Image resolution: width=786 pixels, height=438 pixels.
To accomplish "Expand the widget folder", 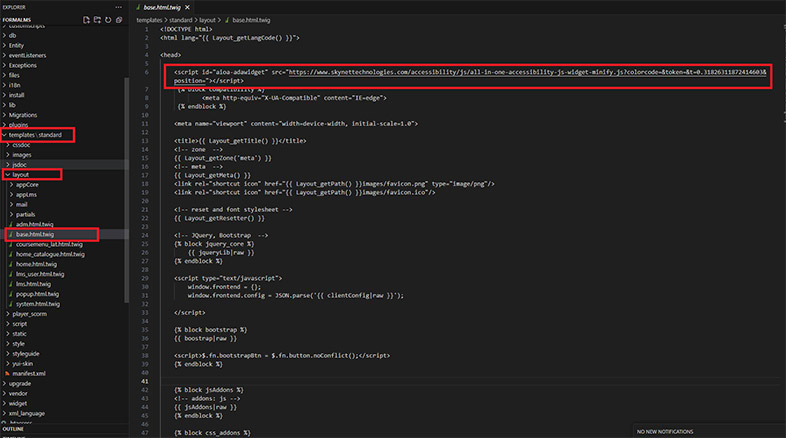I will pyautogui.click(x=18, y=403).
